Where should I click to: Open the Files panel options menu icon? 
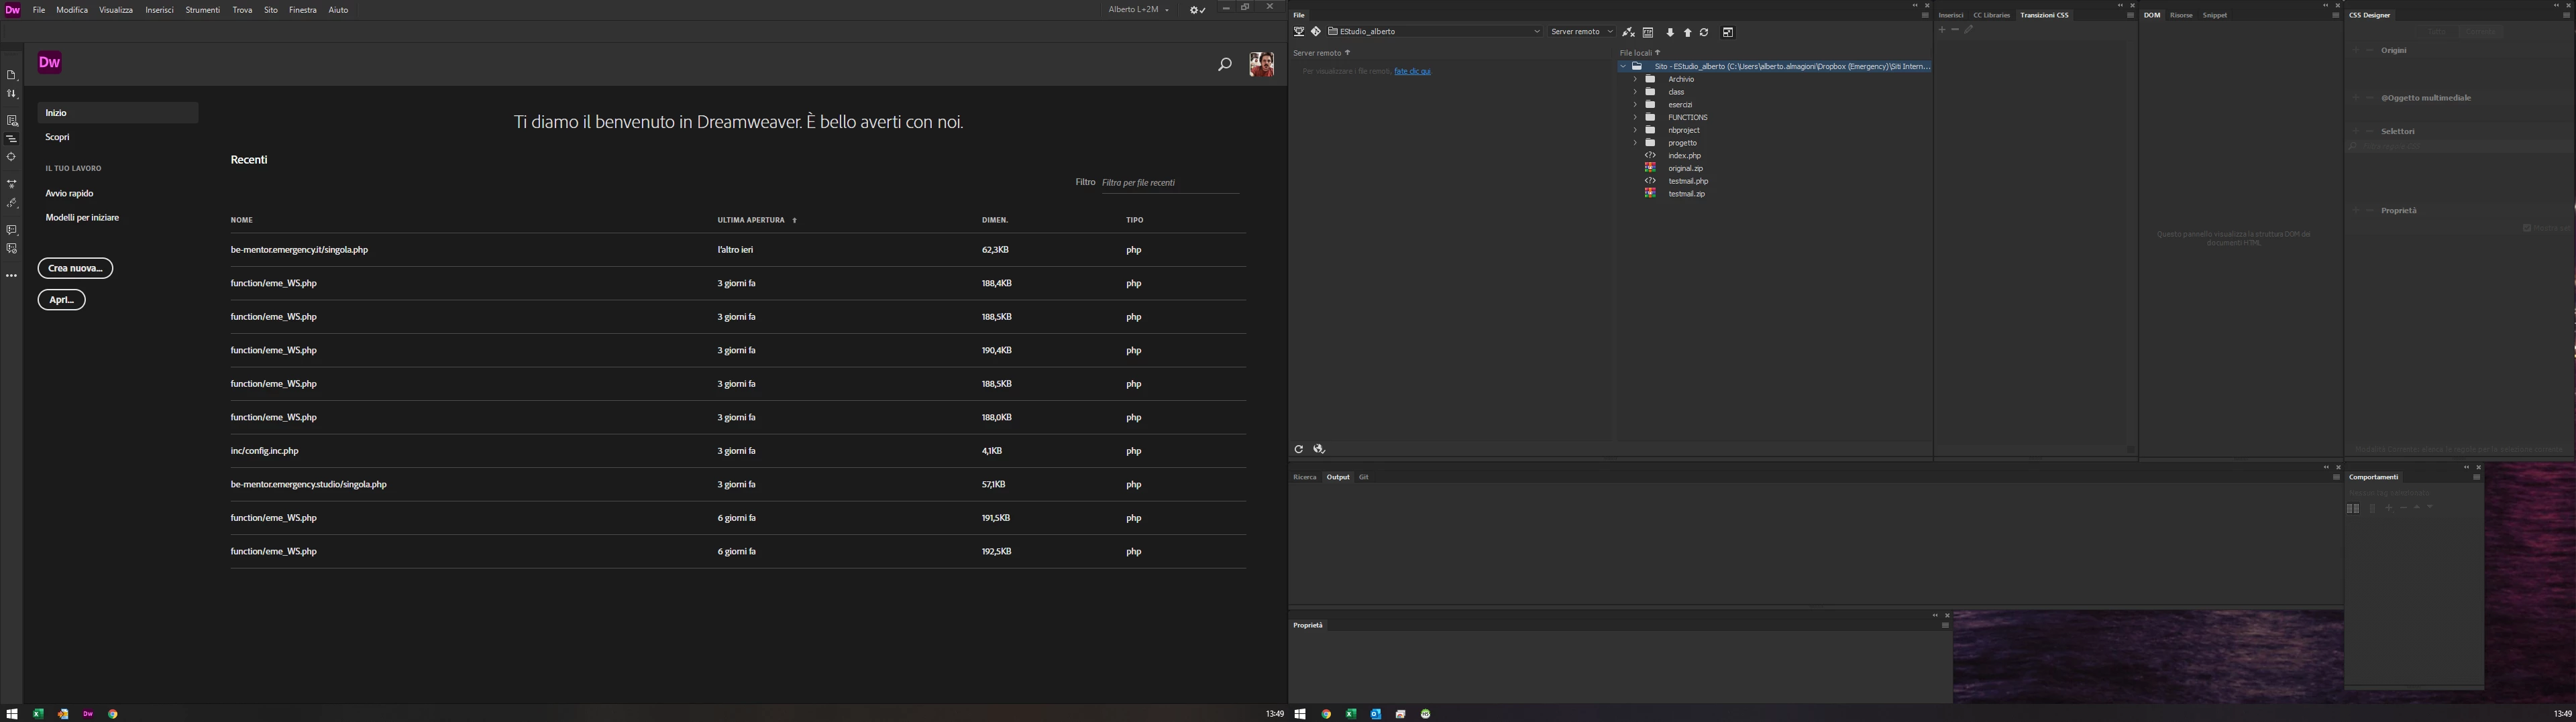(x=1925, y=15)
